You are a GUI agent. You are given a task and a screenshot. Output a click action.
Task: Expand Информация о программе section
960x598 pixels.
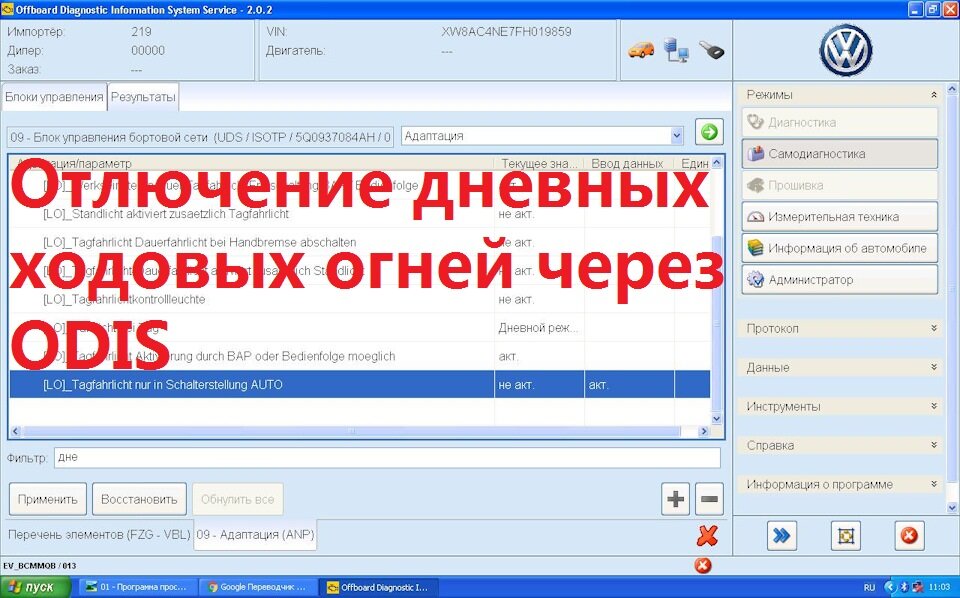[x=934, y=484]
